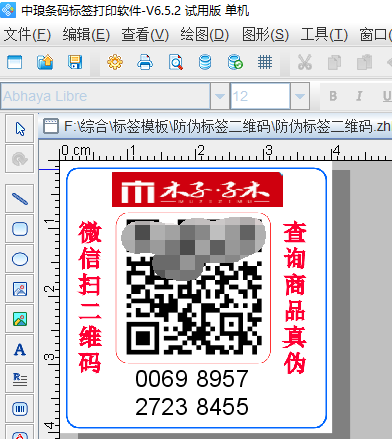Viewport: 392px width, 439px height.
Task: Select the text A tool
Action: tap(20, 349)
